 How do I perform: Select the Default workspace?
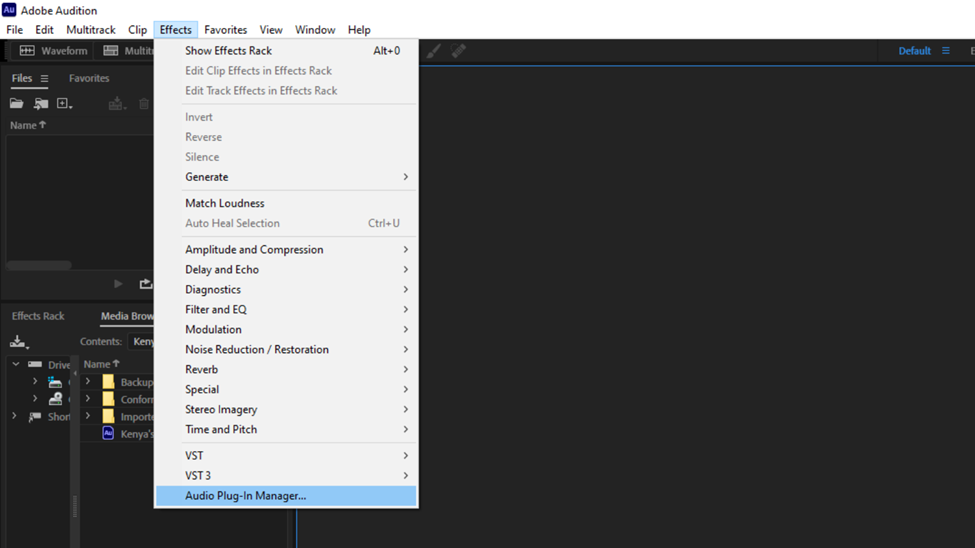[x=914, y=51]
